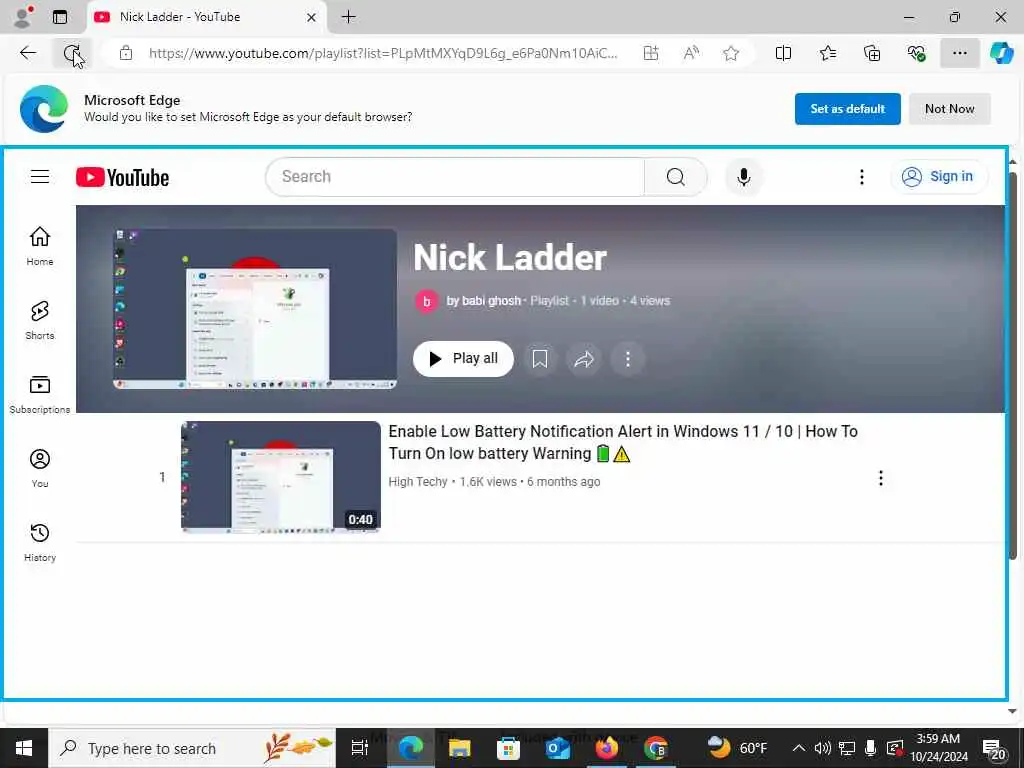The height and width of the screenshot is (768, 1024).
Task: Open the volume control in tray
Action: 823,748
